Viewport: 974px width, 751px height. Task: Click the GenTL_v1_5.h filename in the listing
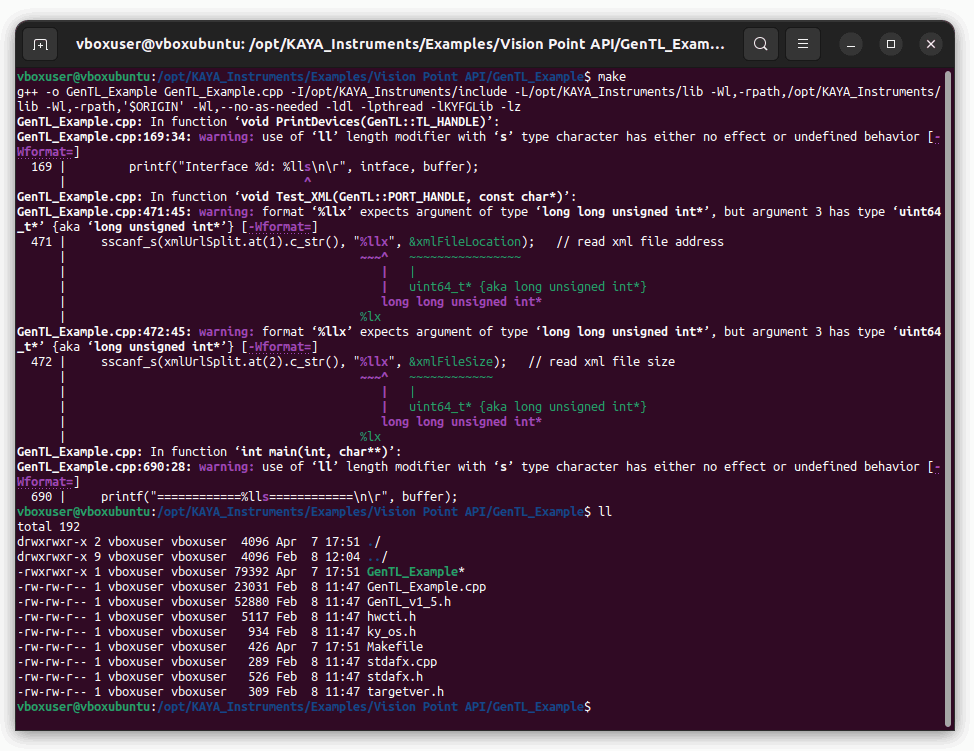(407, 601)
